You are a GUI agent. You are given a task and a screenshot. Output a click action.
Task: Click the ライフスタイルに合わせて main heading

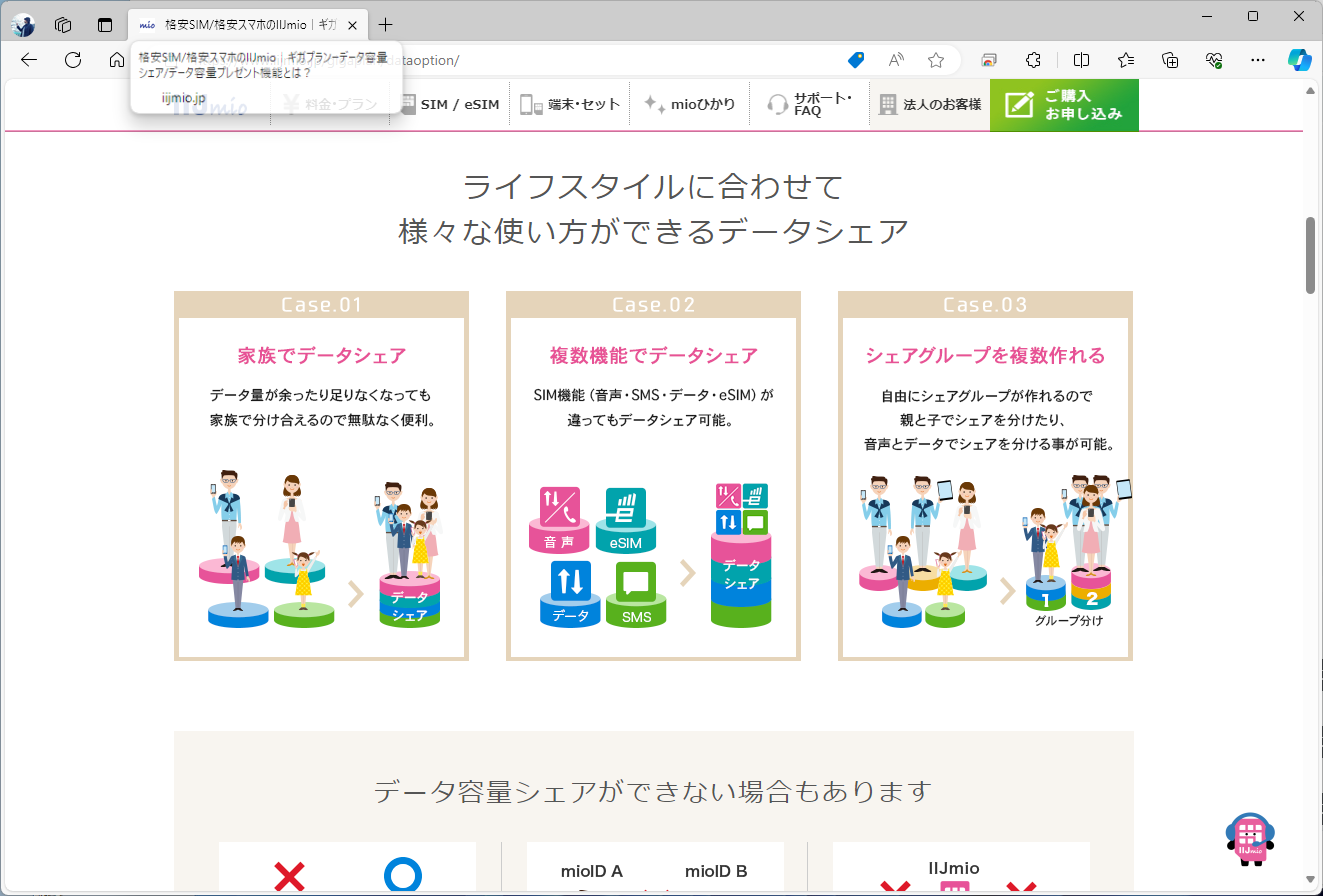[x=653, y=186]
